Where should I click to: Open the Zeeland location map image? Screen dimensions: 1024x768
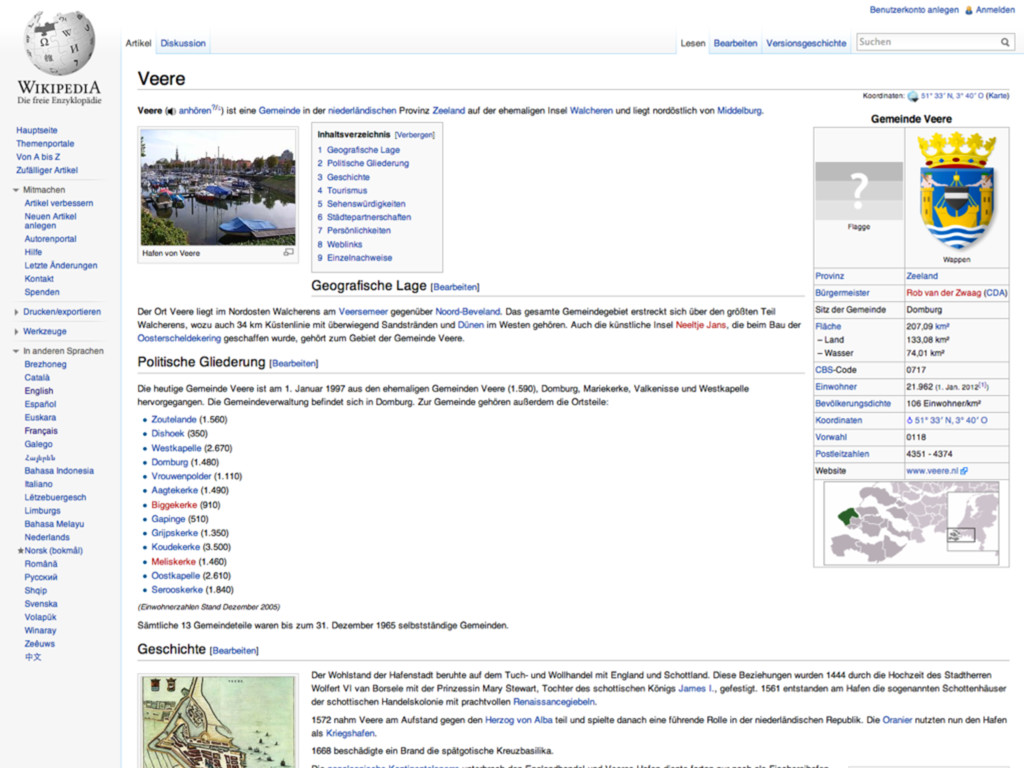click(912, 524)
